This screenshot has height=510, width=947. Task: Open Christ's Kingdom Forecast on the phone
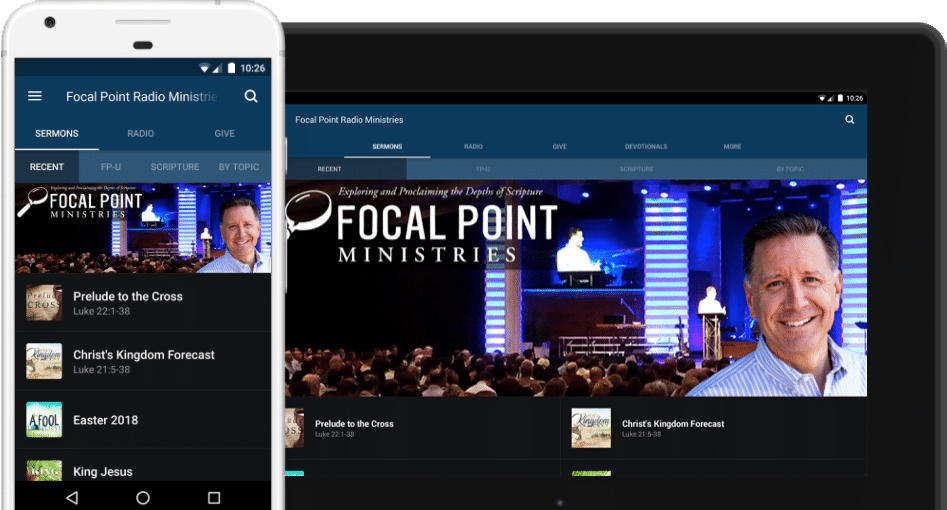(x=143, y=361)
